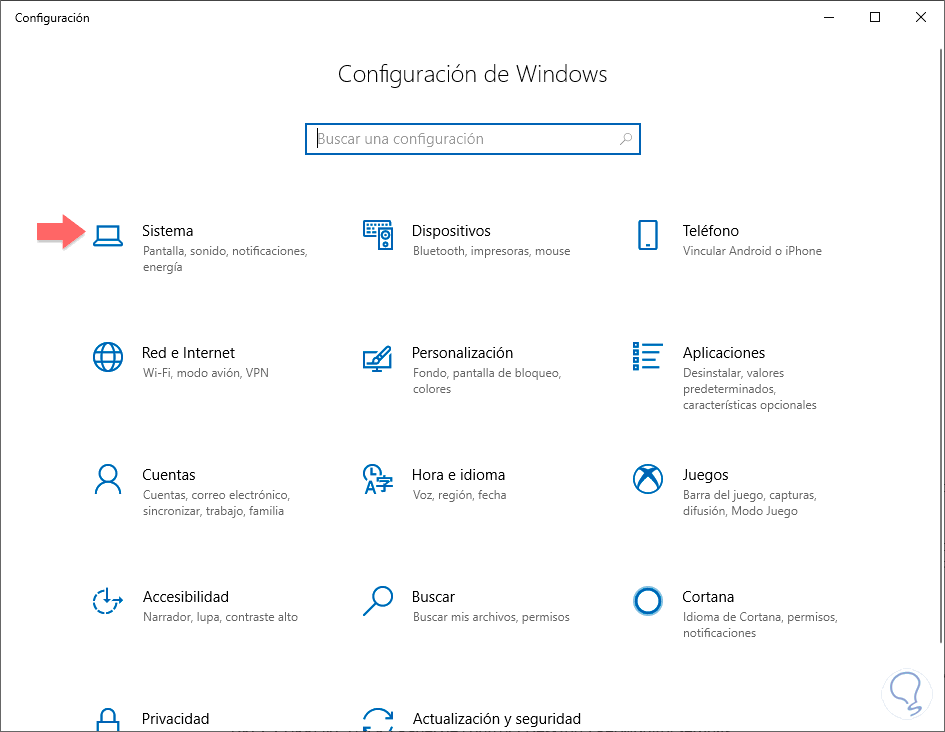Click 'Wi-Fi, modo avión, VPN' description
This screenshot has width=945, height=732.
(206, 372)
